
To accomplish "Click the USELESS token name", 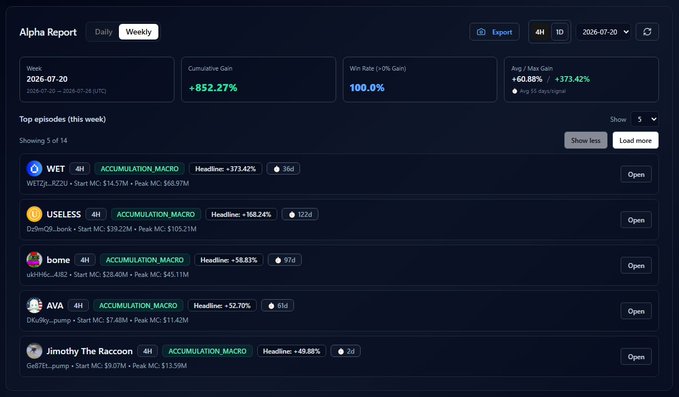I will click(x=64, y=214).
